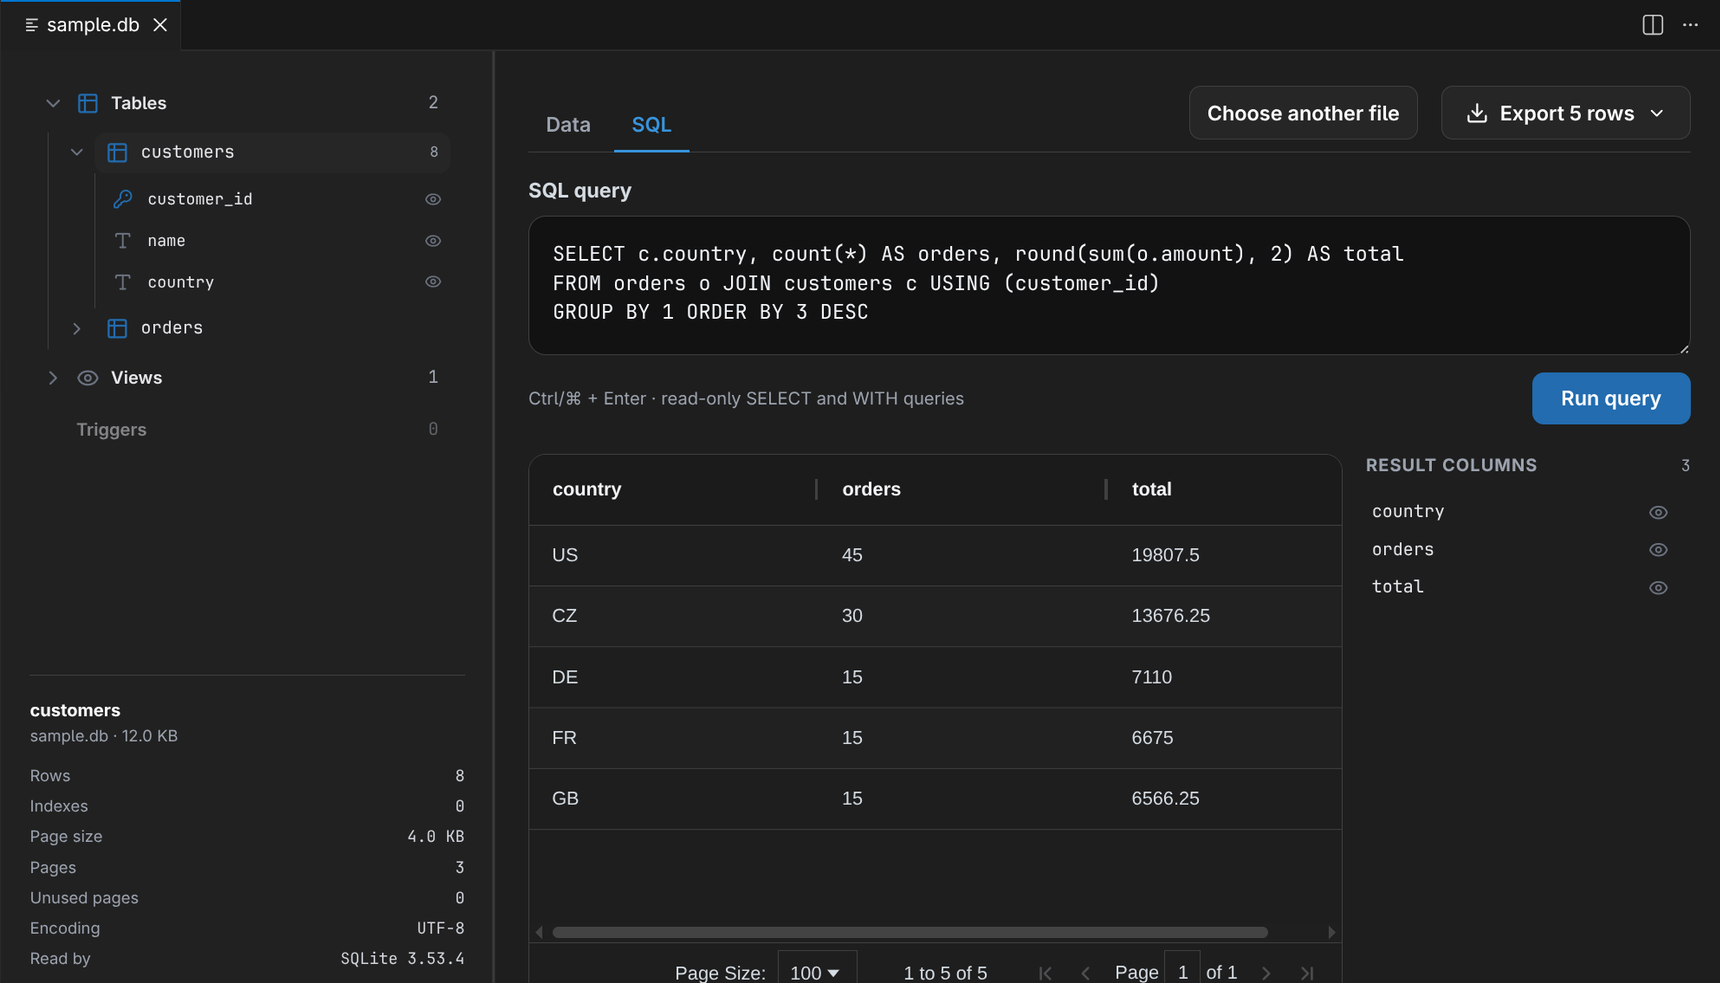Select the FR cell in results
This screenshot has width=1720, height=983.
click(673, 738)
